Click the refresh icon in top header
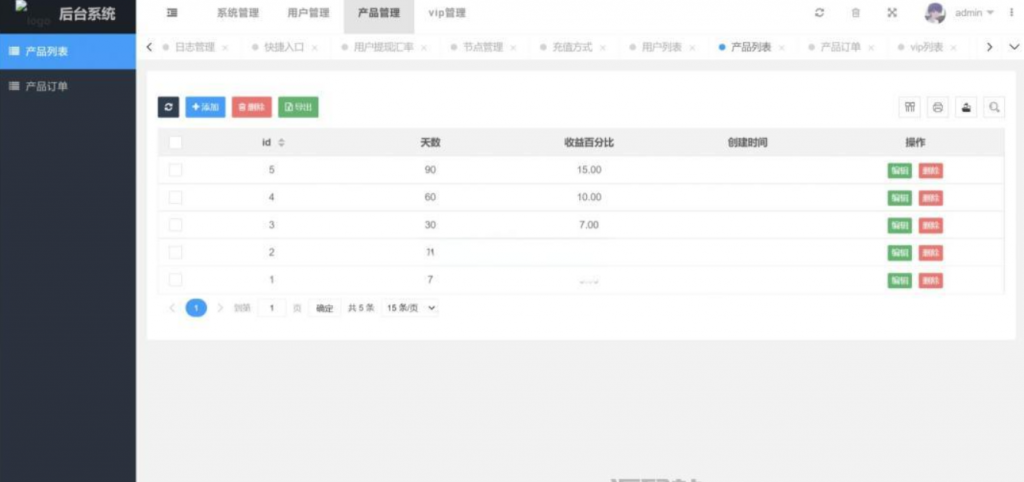 point(819,13)
